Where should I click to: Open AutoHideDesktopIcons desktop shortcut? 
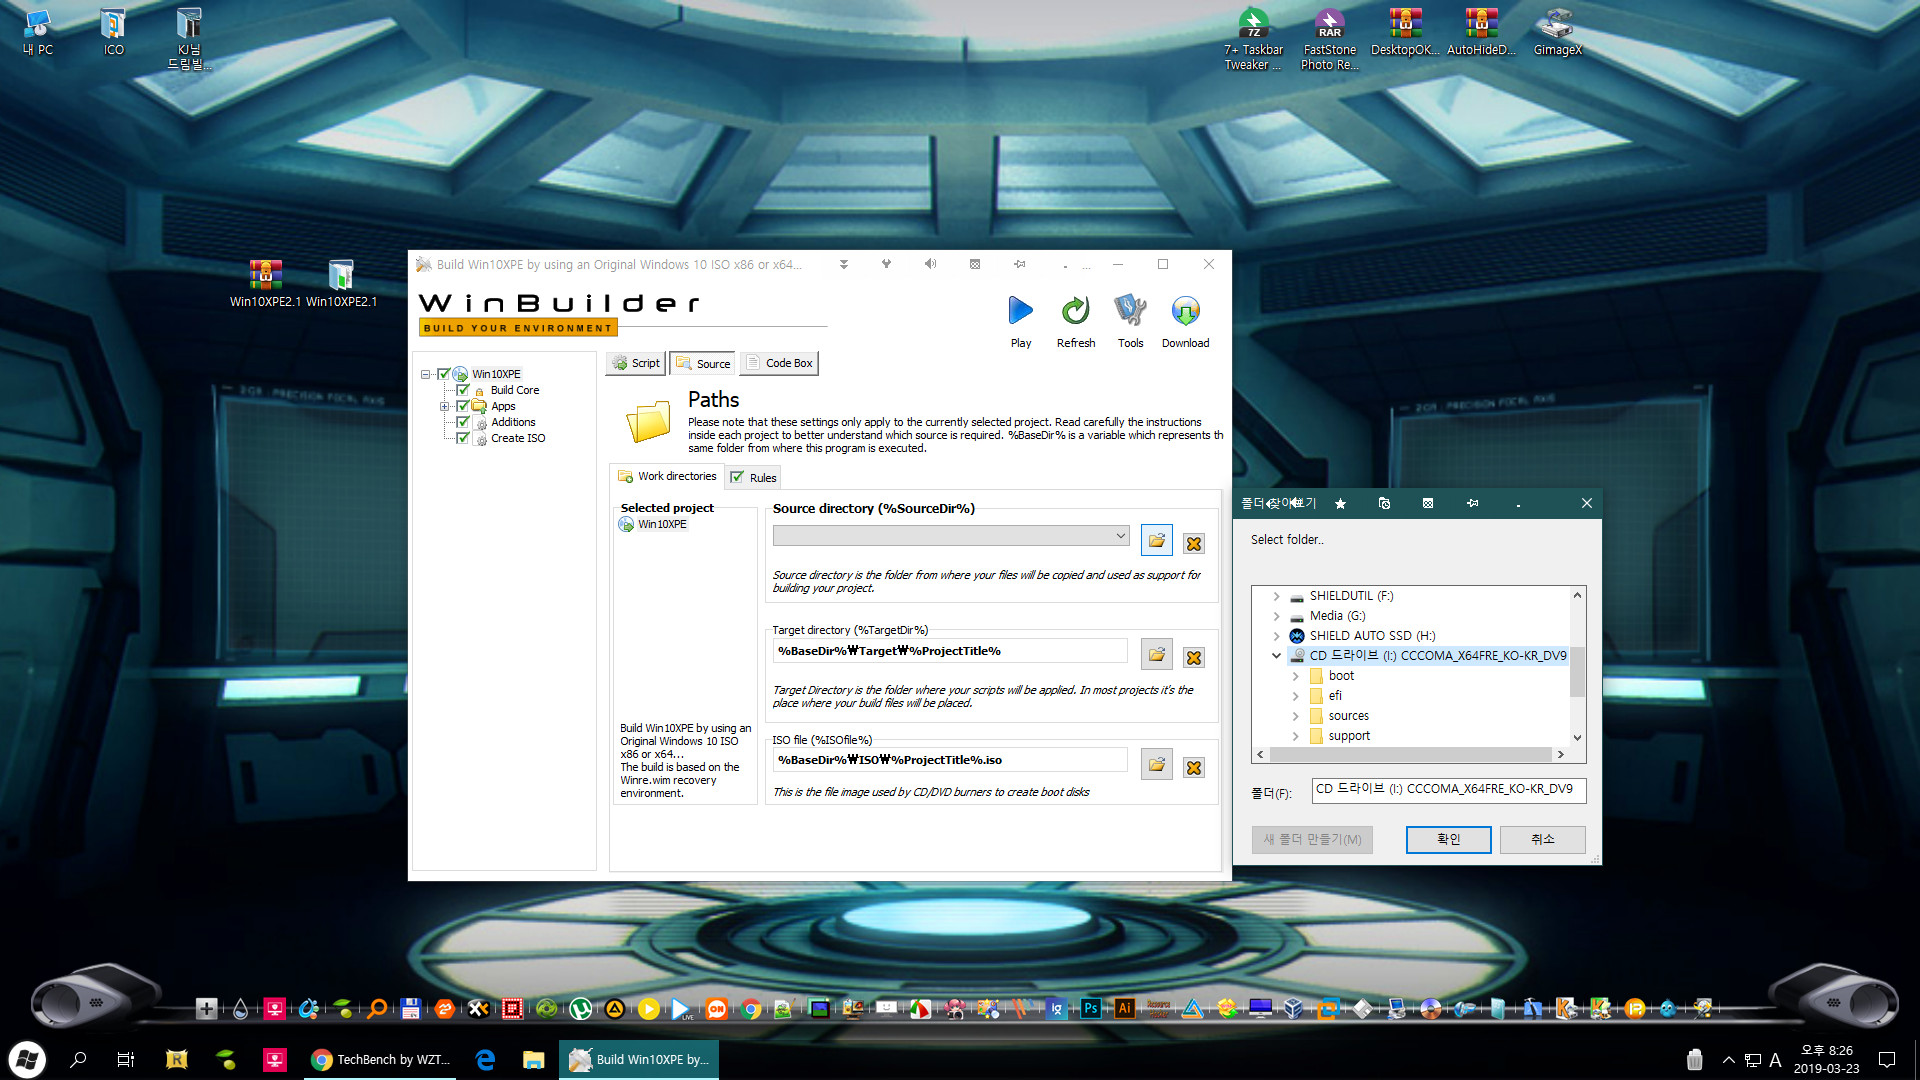coord(1481,32)
